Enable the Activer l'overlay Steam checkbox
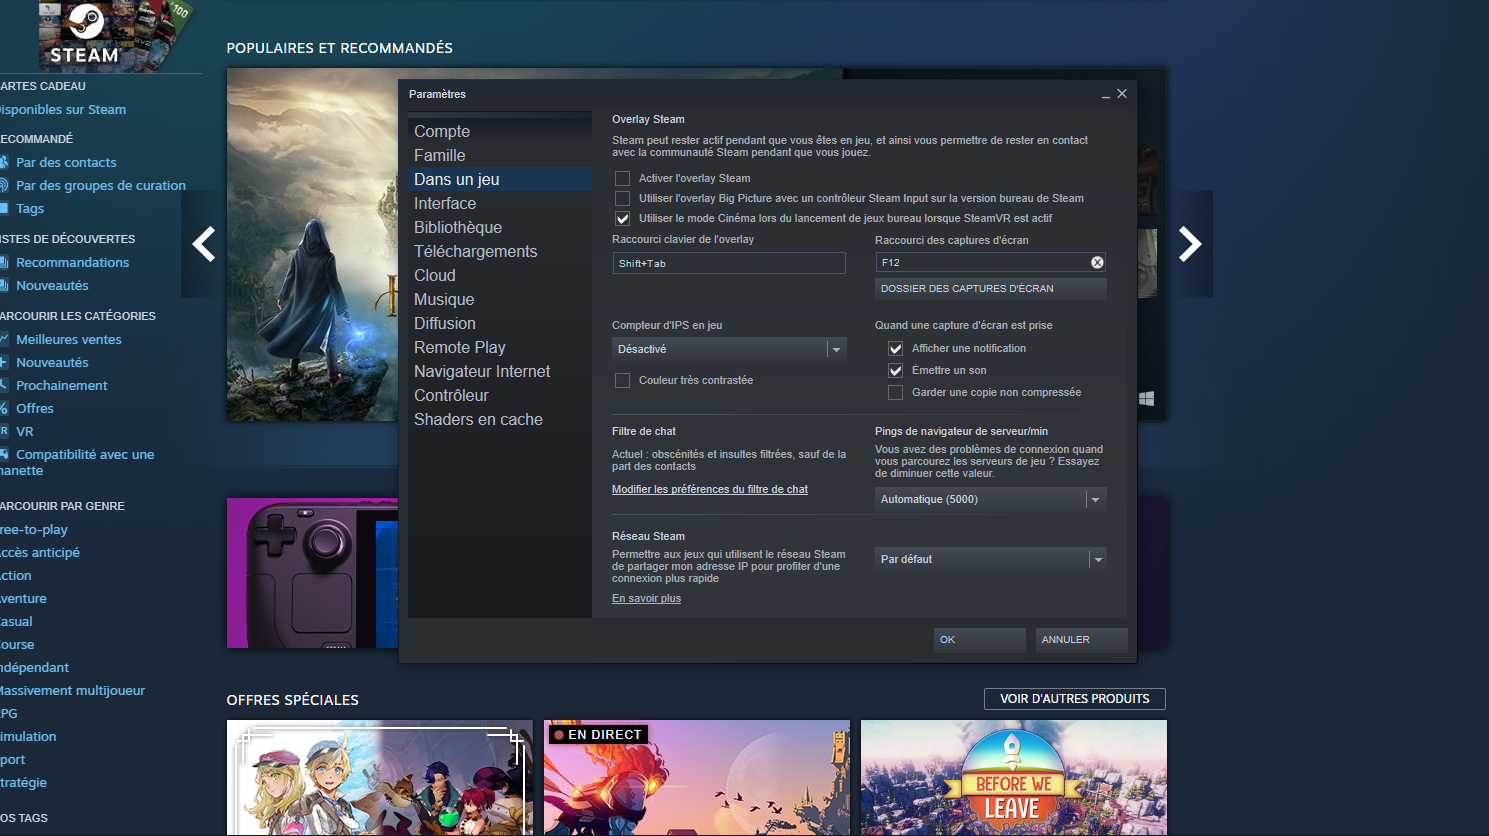This screenshot has width=1489, height=836. click(x=622, y=177)
